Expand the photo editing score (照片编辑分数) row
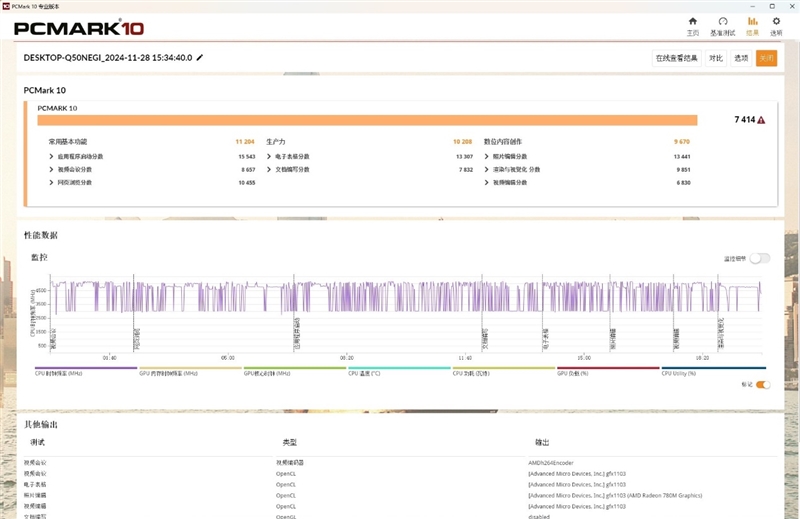Screen dimensions: 800x519 click(486, 157)
